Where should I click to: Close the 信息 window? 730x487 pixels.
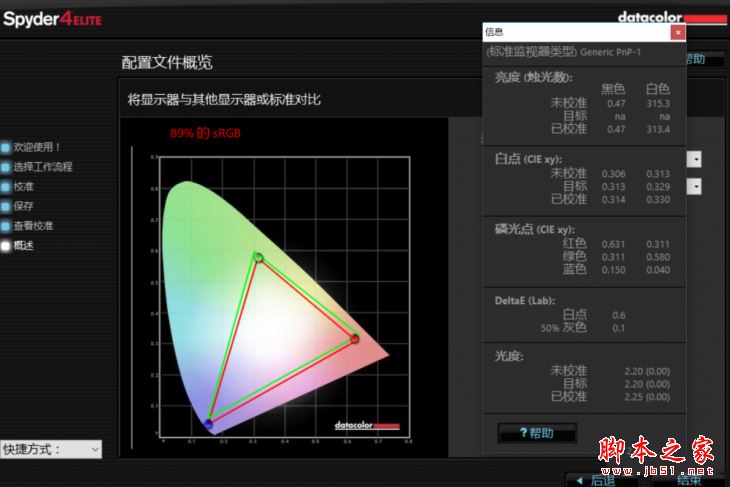click(678, 32)
